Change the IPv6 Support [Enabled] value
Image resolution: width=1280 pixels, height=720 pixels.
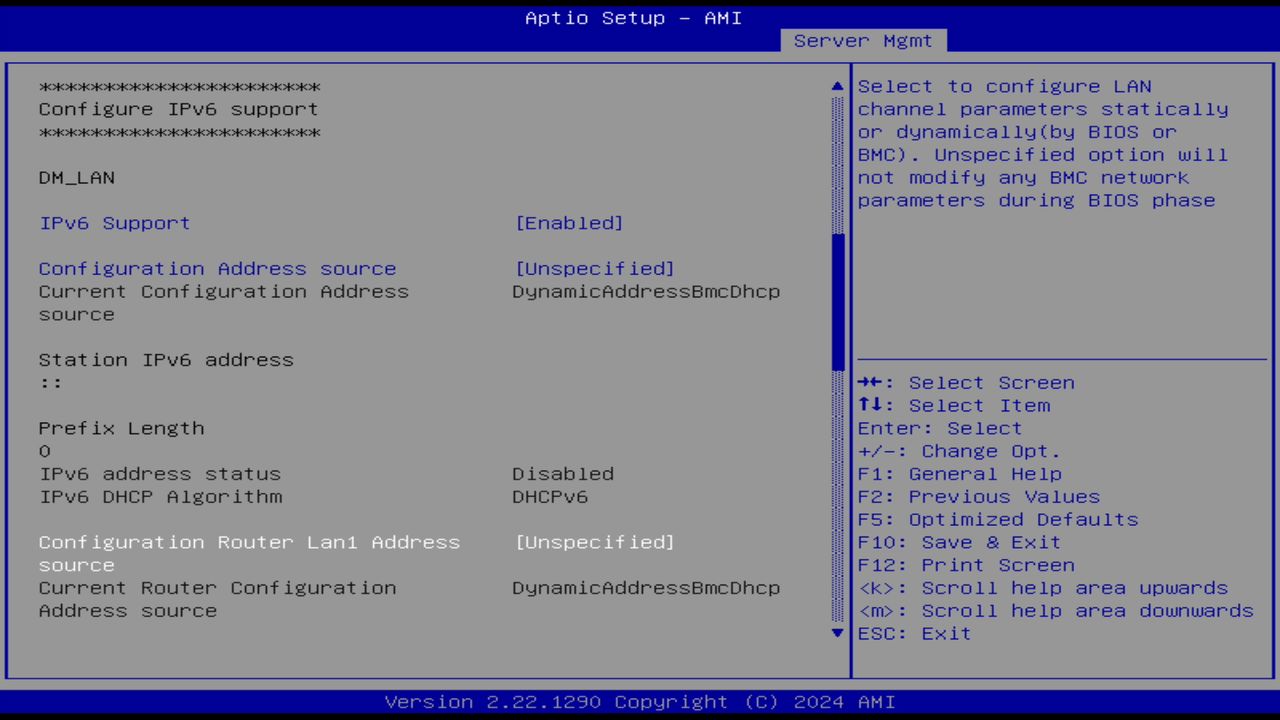[x=569, y=223]
